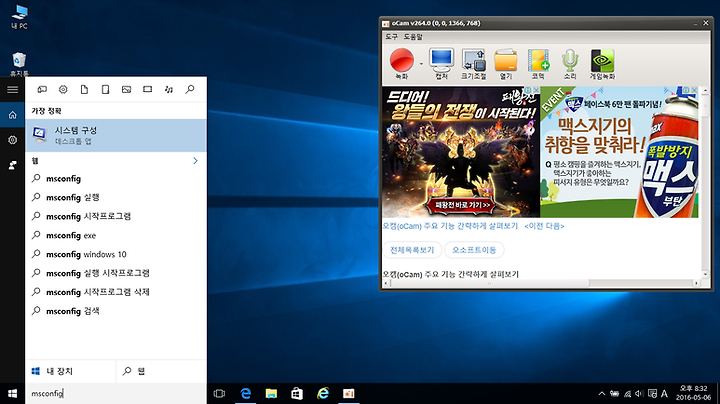Screen dimensions: 720x404
Task: Open the network icon in system tray
Action: point(627,393)
